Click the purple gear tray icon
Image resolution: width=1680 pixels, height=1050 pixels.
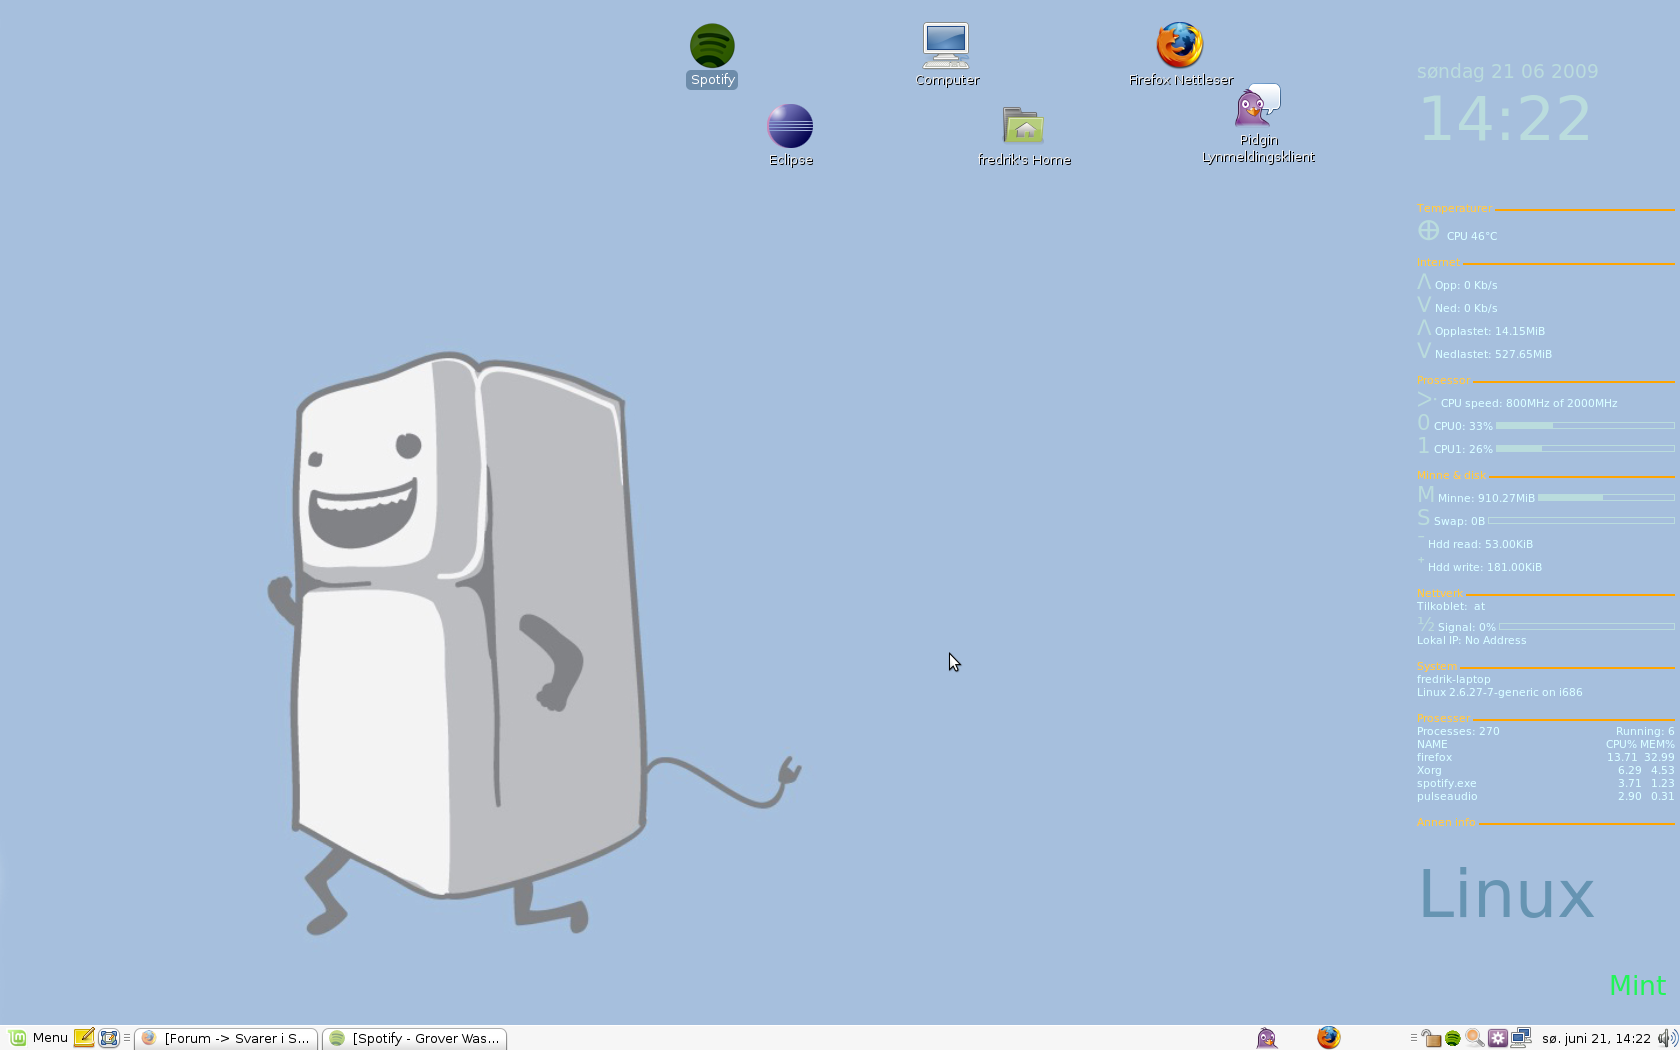click(x=1497, y=1038)
